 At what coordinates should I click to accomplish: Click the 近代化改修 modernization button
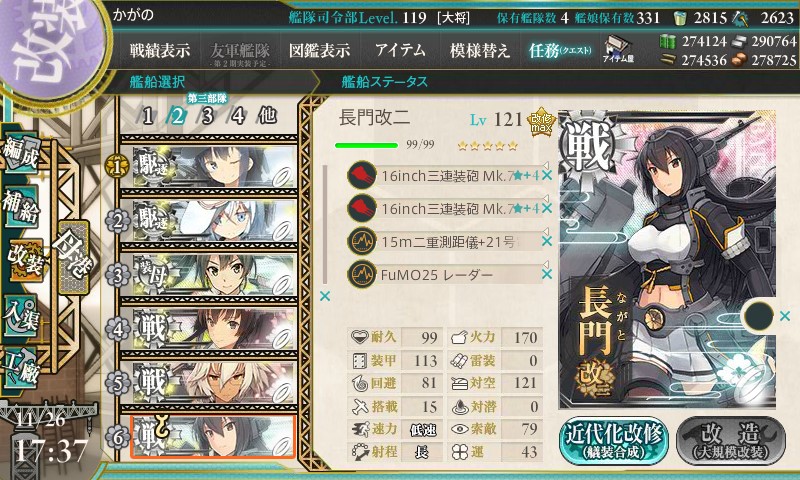click(613, 441)
